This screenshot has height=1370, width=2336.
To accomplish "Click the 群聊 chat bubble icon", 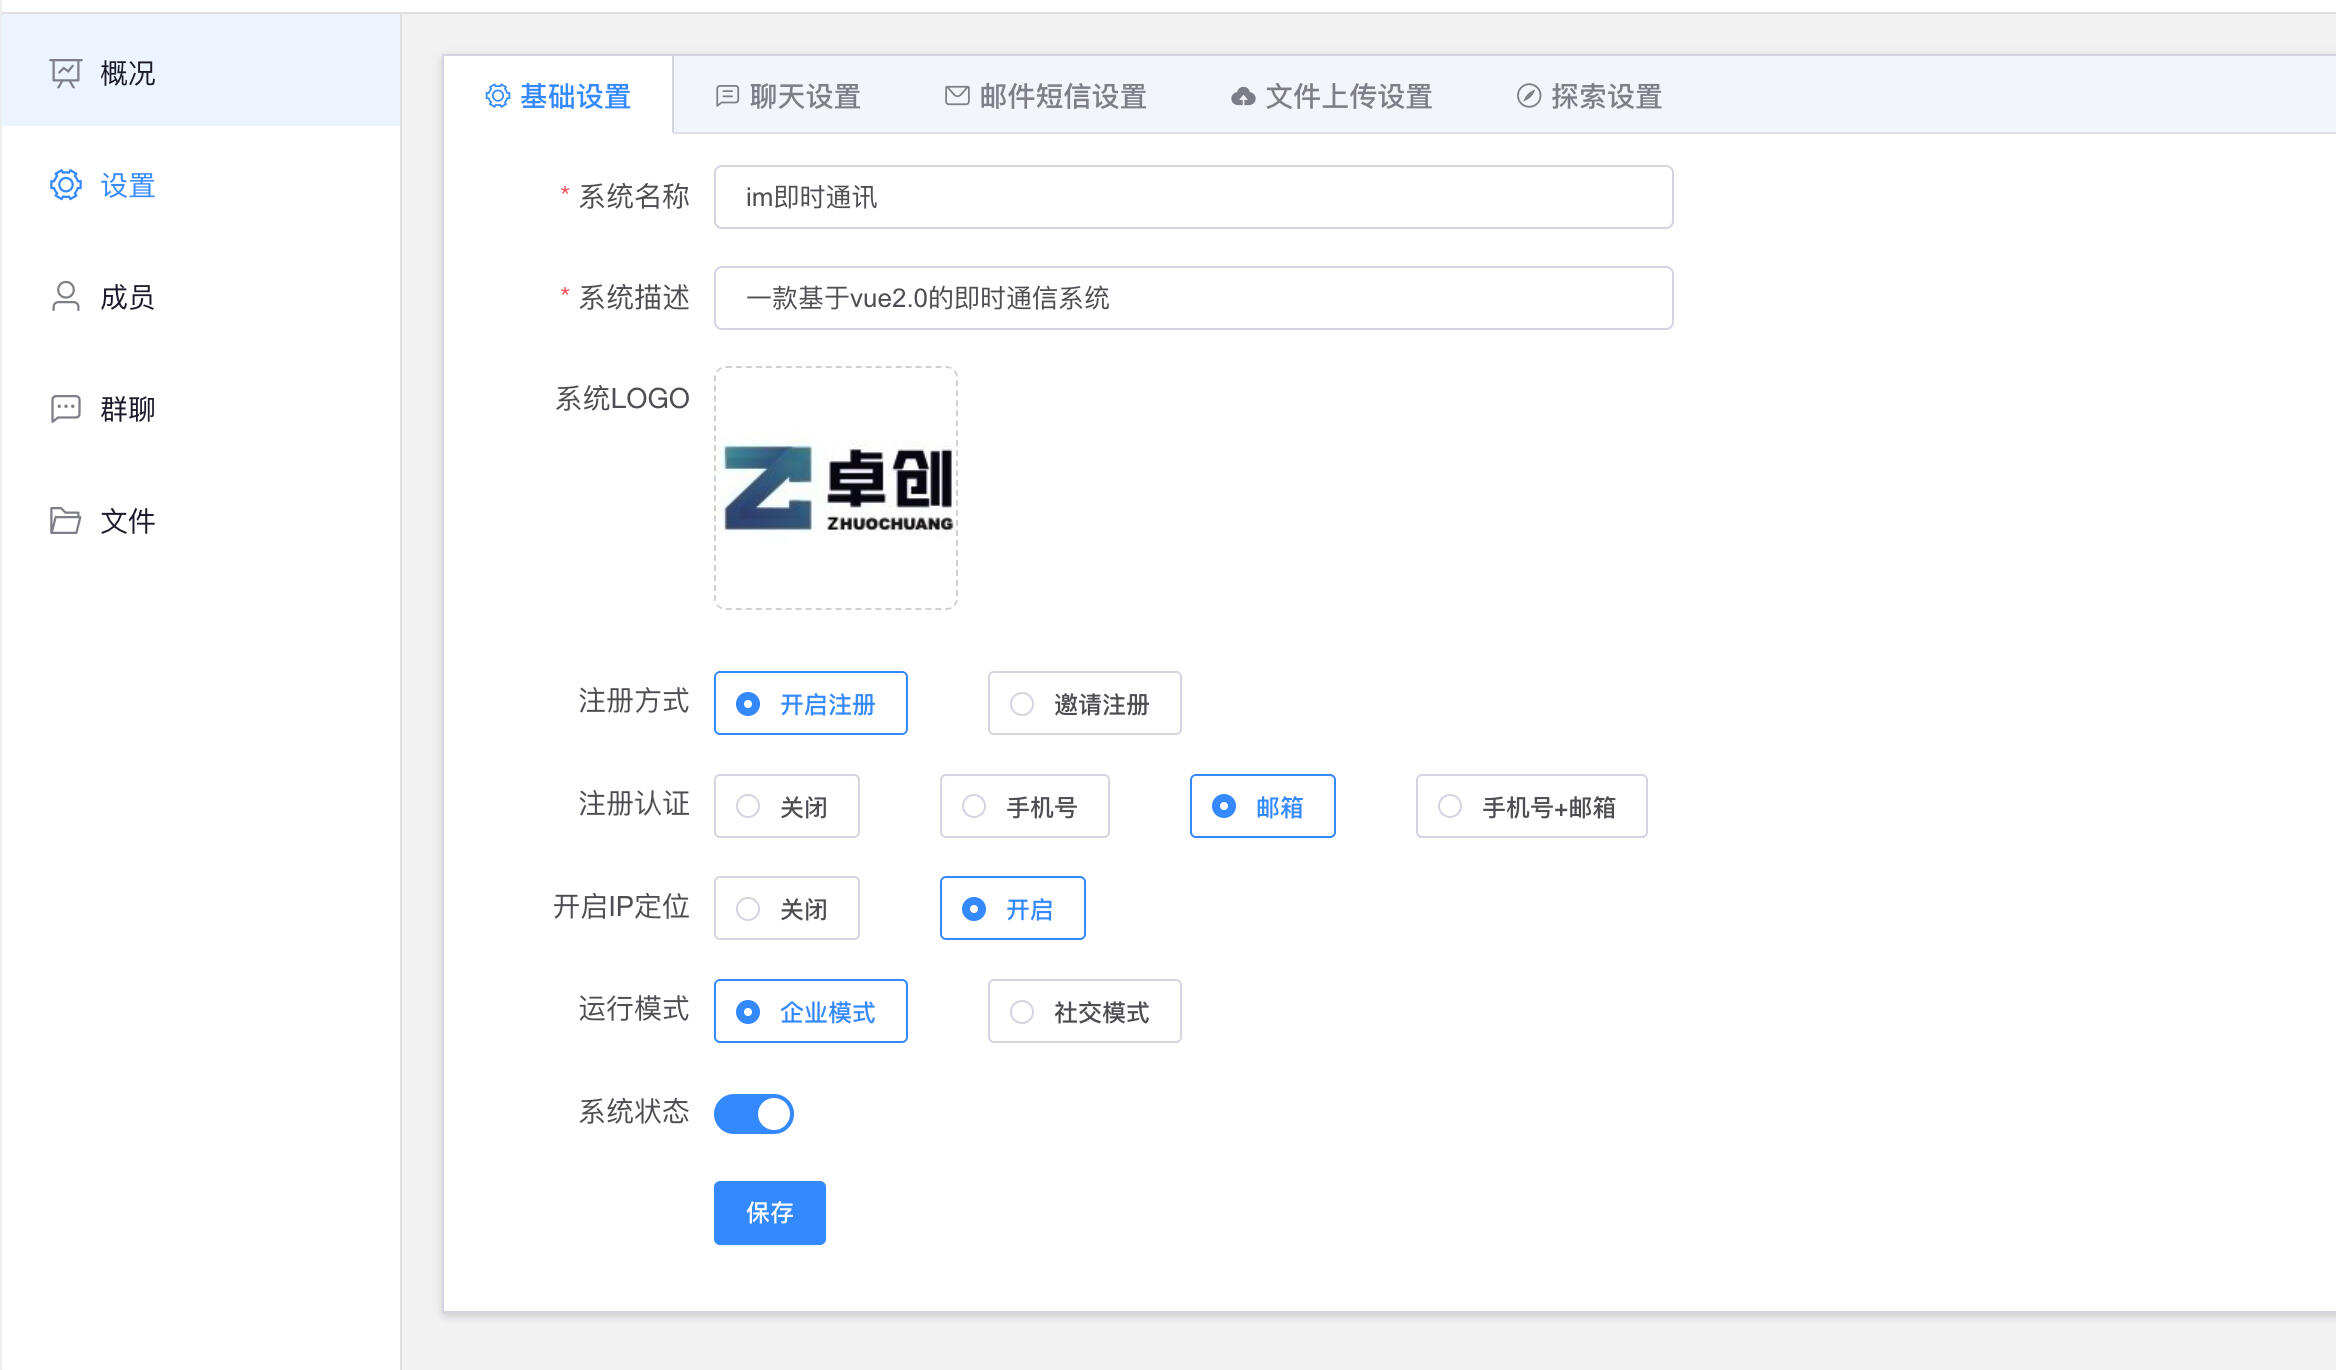I will point(65,409).
